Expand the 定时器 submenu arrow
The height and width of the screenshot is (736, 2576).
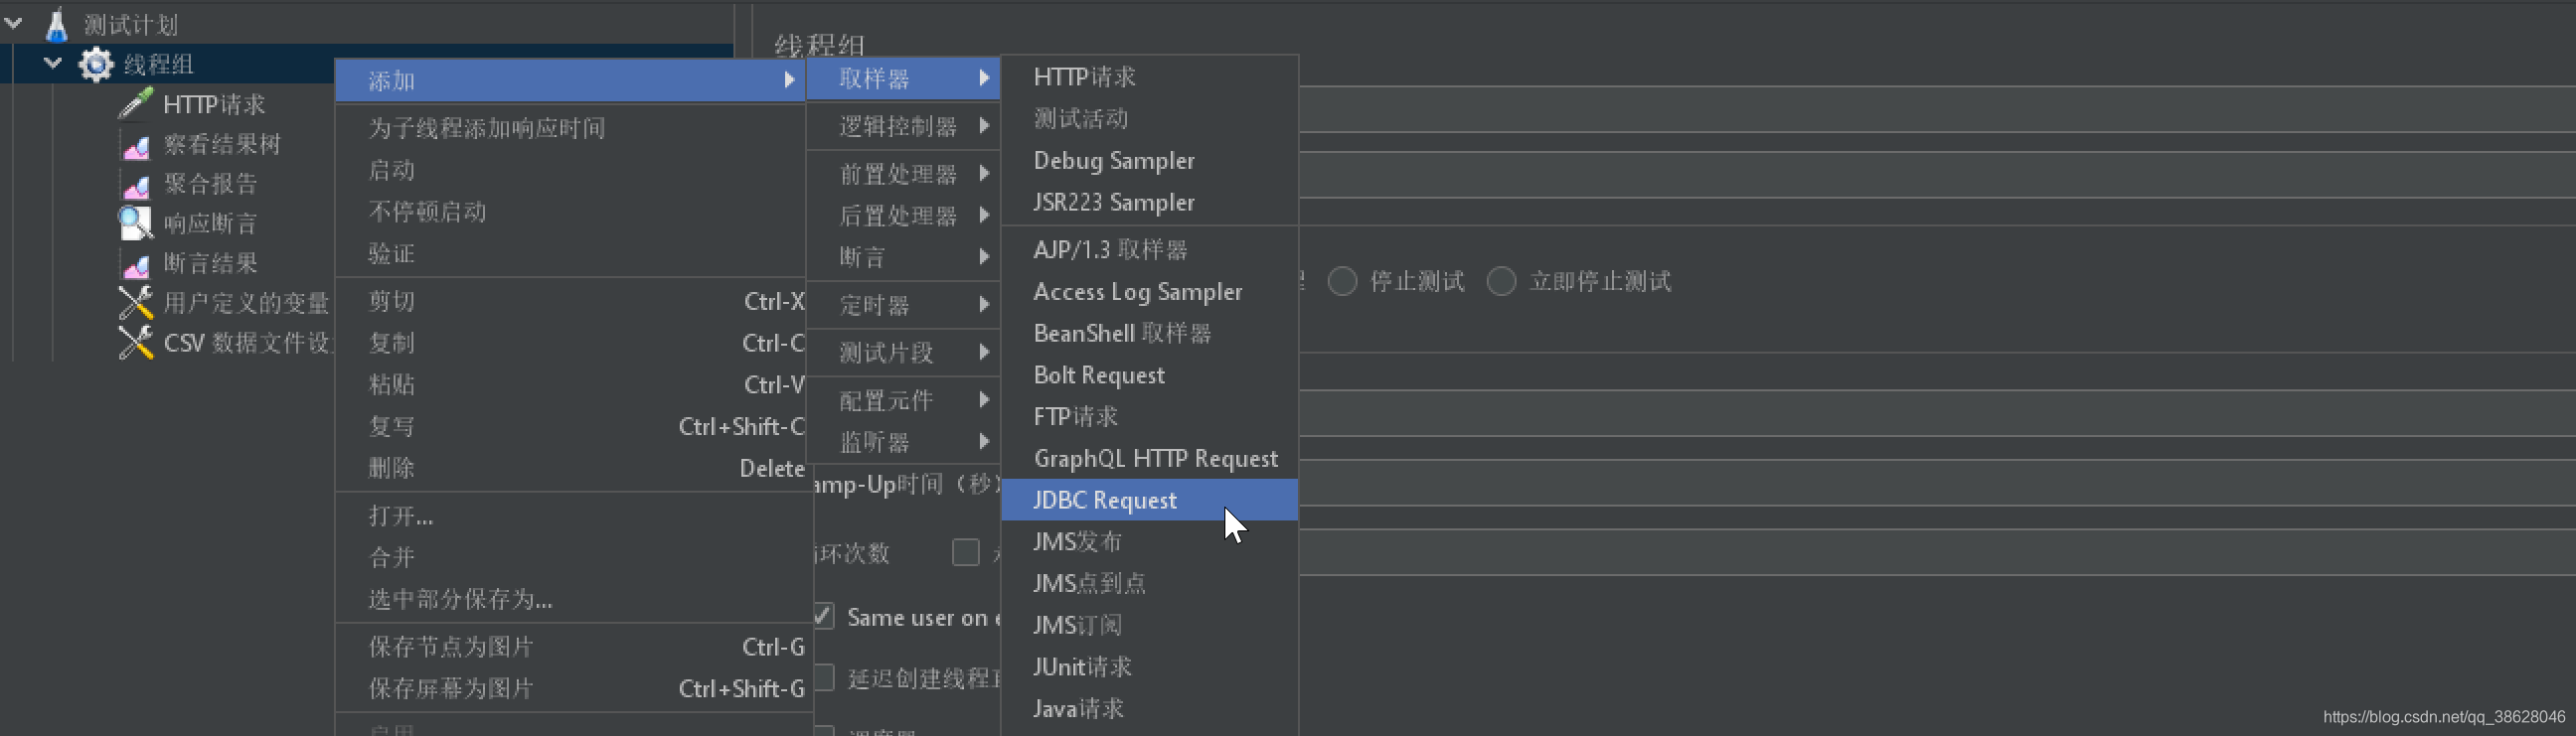(x=984, y=304)
